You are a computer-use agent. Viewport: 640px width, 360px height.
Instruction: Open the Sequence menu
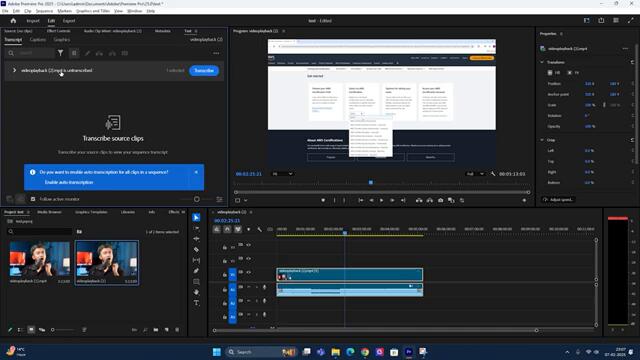point(44,11)
